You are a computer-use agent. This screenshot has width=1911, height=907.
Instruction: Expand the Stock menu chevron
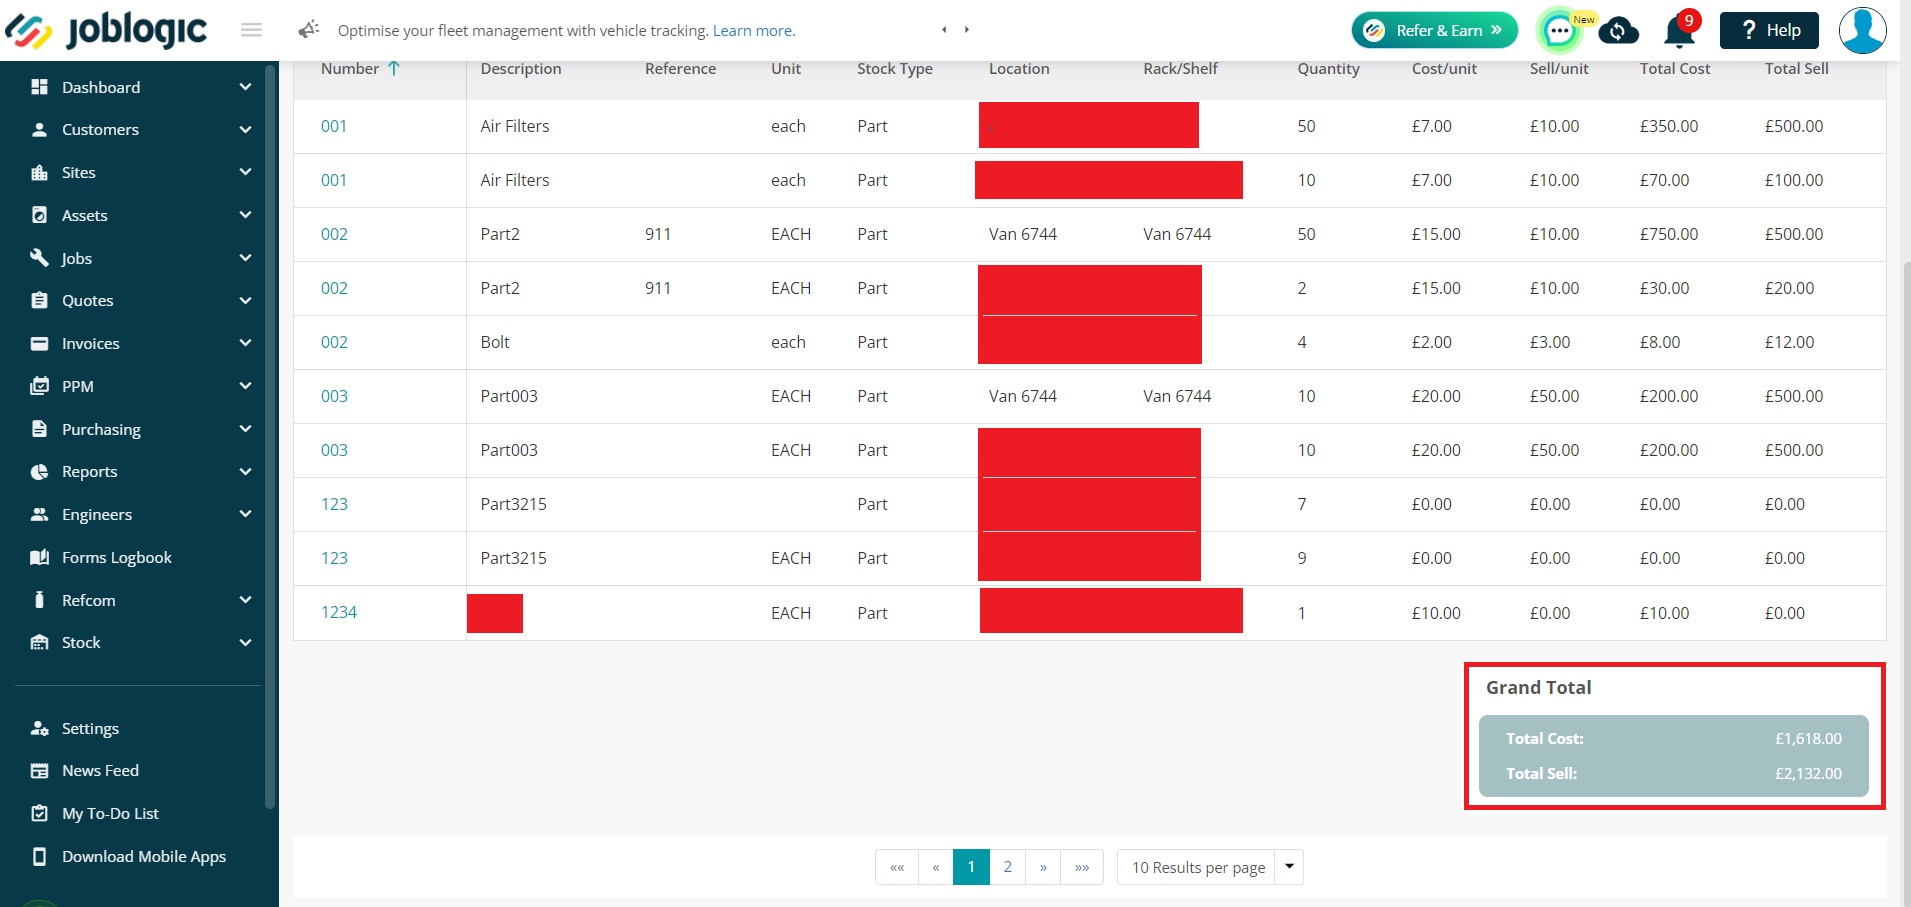coord(246,642)
